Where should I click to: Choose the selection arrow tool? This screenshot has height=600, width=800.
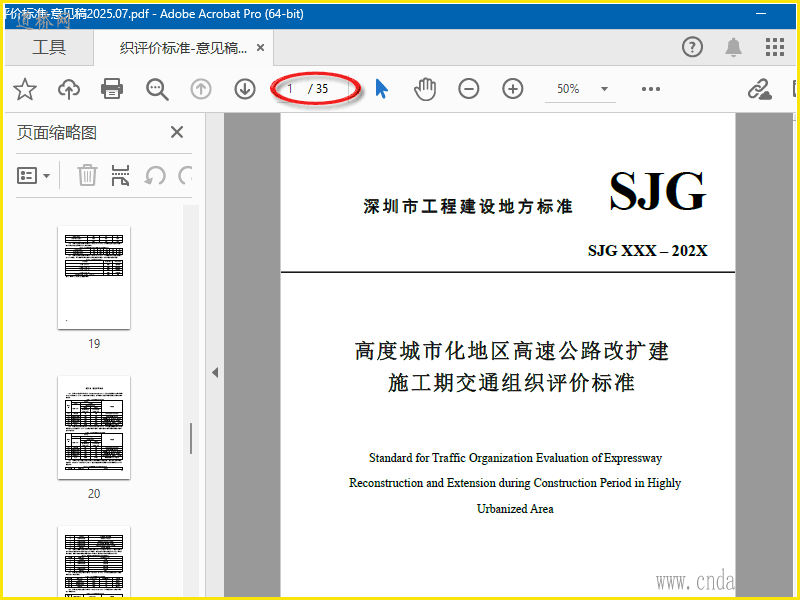tap(381, 89)
